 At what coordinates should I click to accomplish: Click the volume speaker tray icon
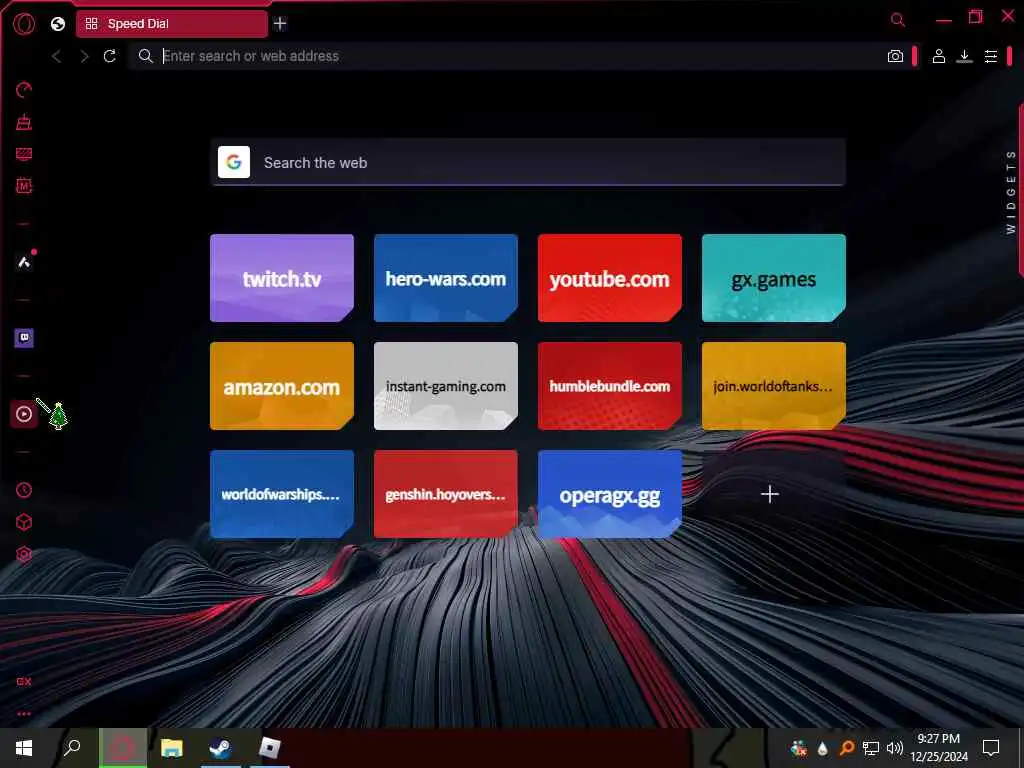click(x=895, y=748)
